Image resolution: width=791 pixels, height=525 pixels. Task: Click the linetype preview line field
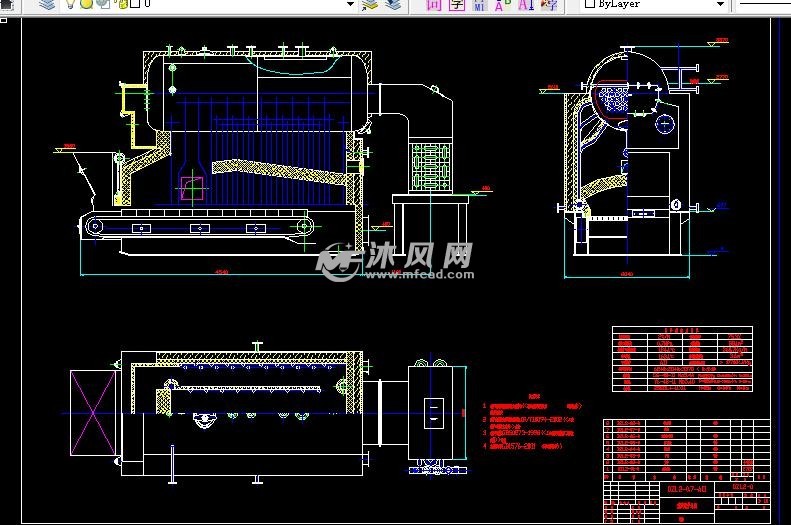tap(764, 4)
